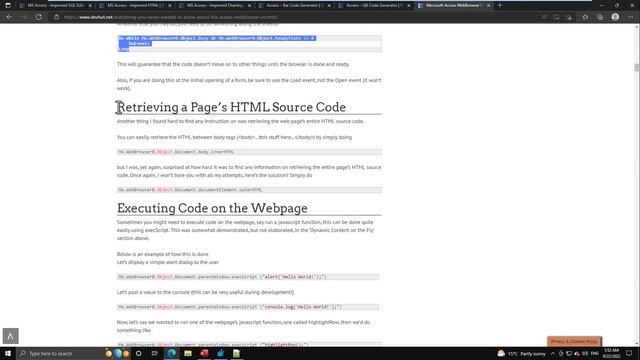Open the browser tab actions menu
The image size is (640, 360).
(x=8, y=5)
